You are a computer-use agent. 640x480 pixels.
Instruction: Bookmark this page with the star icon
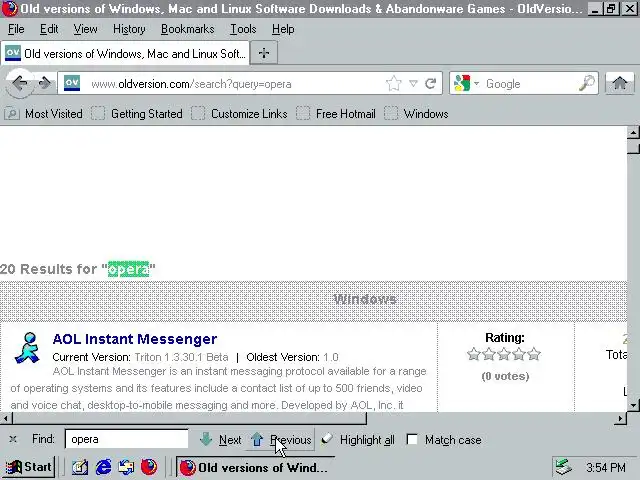coord(393,84)
